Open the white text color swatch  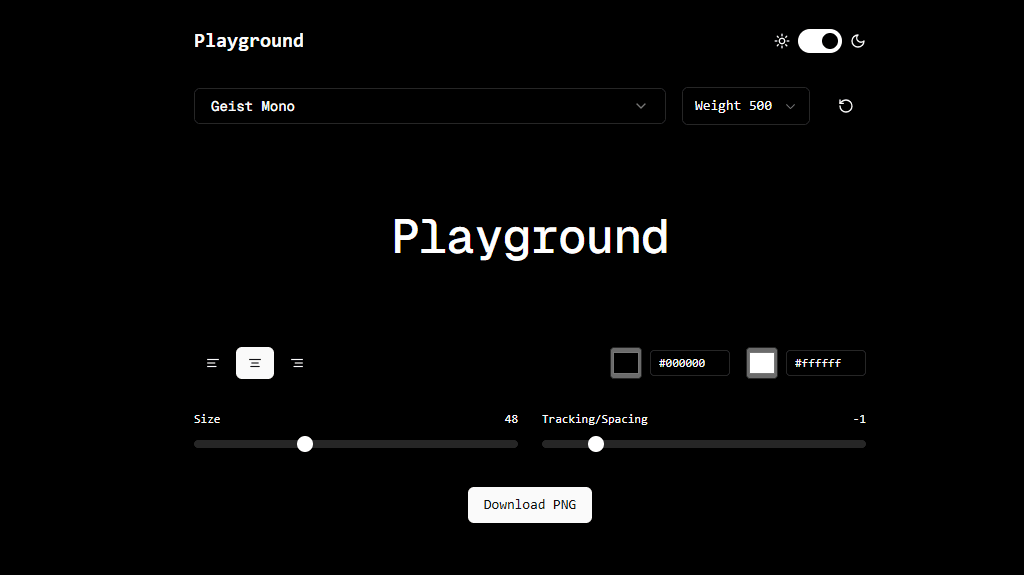coord(762,363)
